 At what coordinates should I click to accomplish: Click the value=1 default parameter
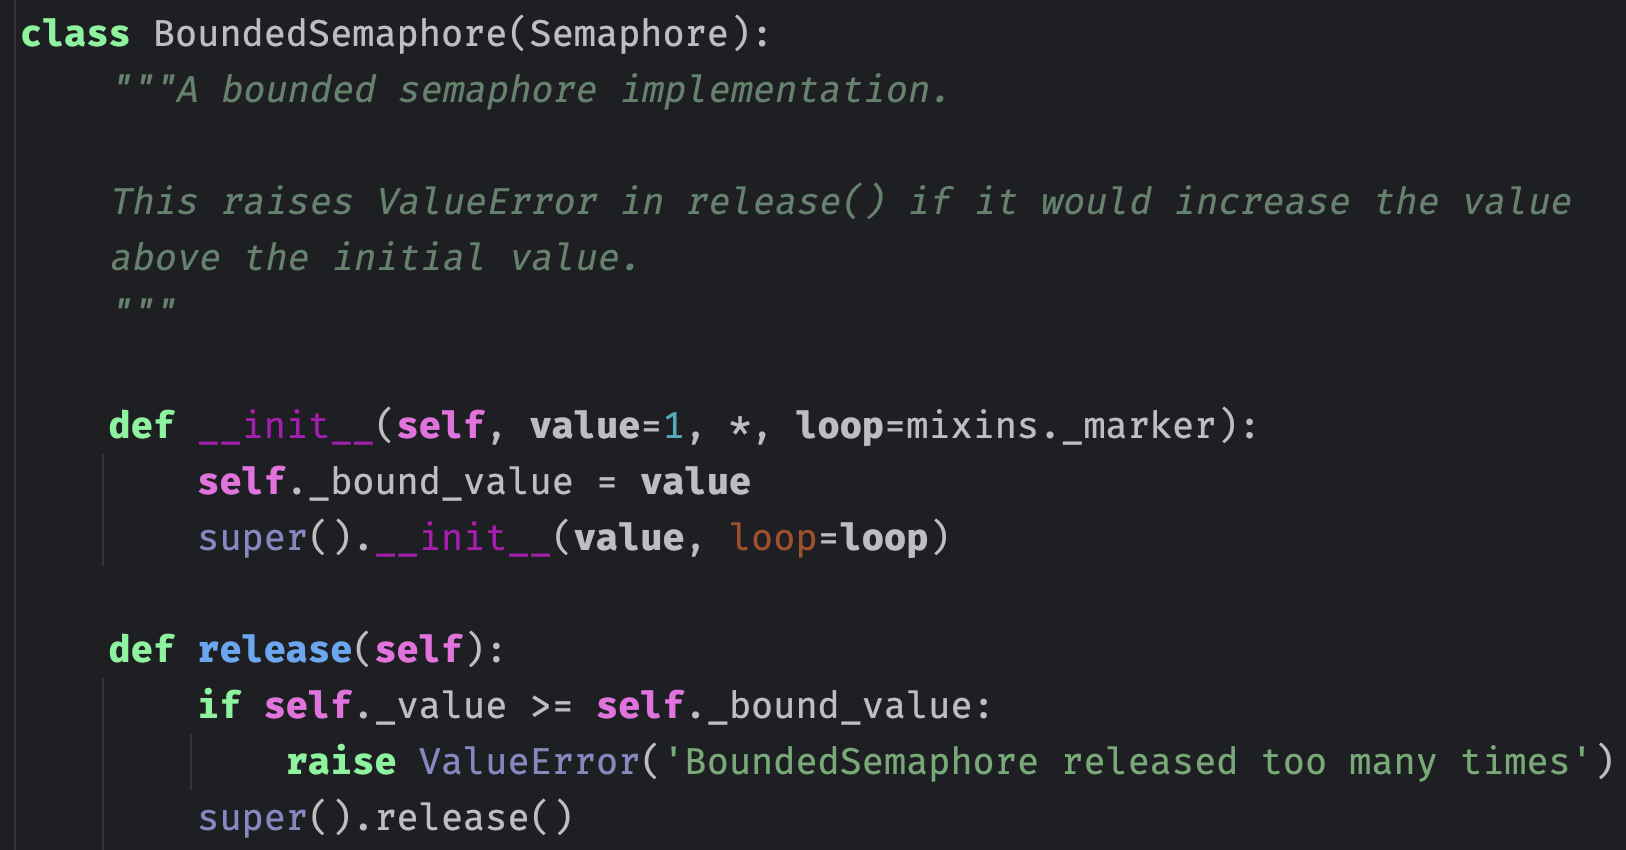pyautogui.click(x=607, y=426)
